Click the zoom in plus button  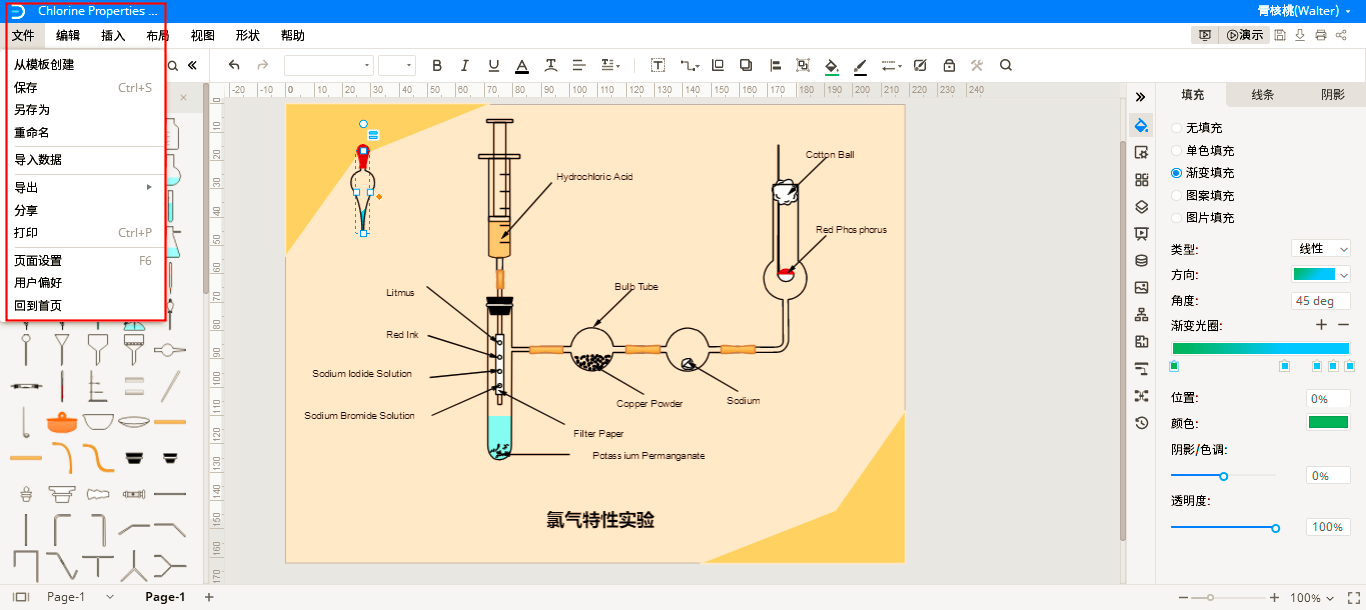(x=1274, y=598)
